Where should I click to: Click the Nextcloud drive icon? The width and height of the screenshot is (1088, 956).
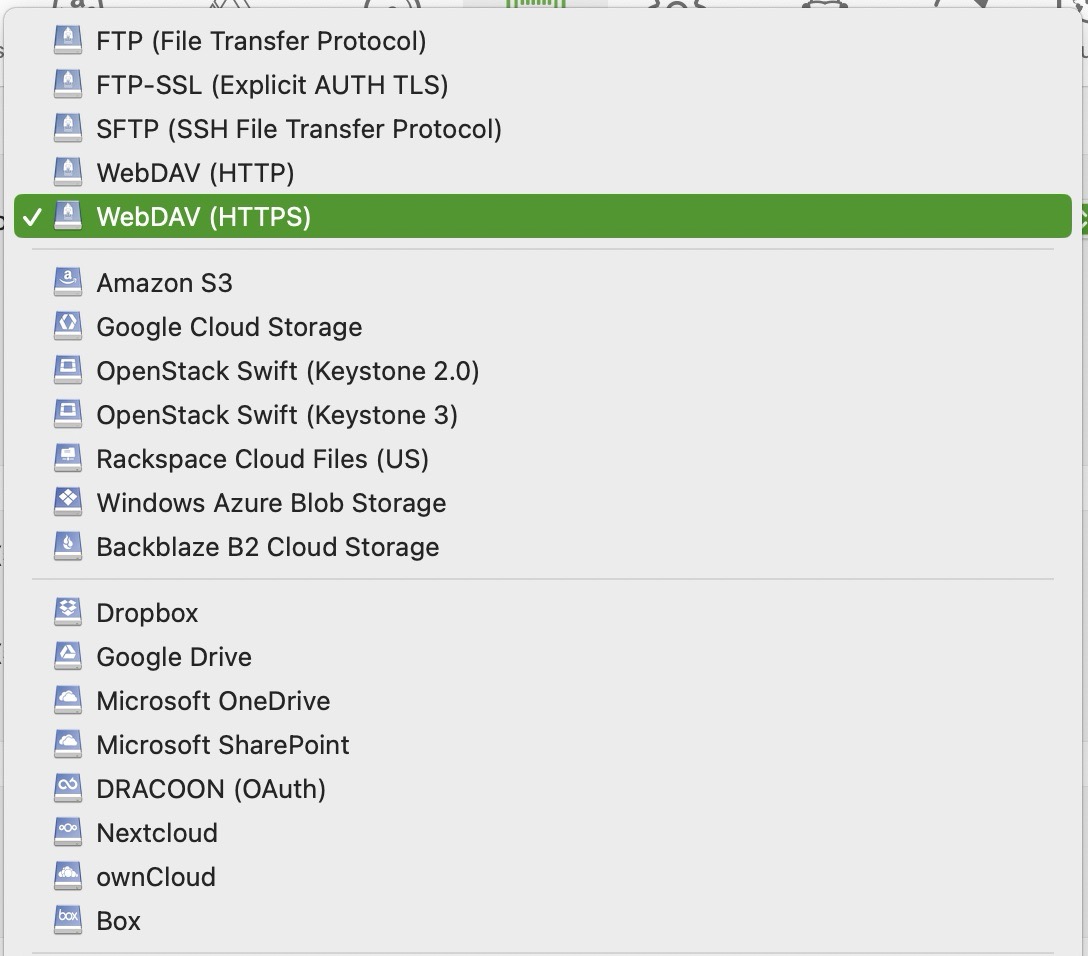(x=68, y=833)
